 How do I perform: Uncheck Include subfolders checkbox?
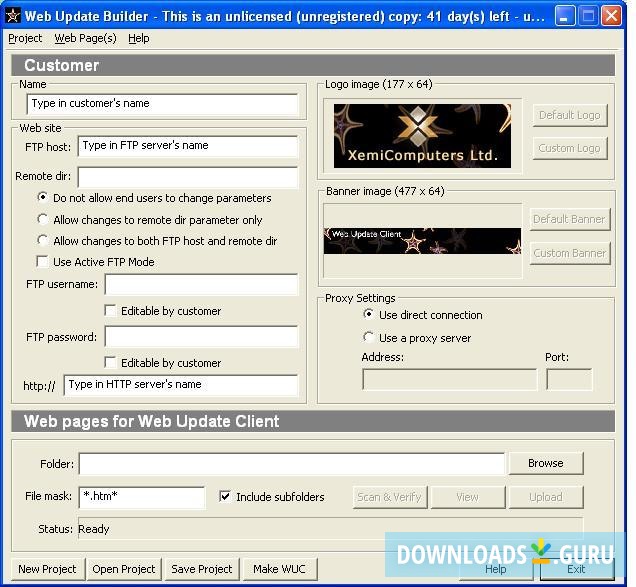pos(225,497)
